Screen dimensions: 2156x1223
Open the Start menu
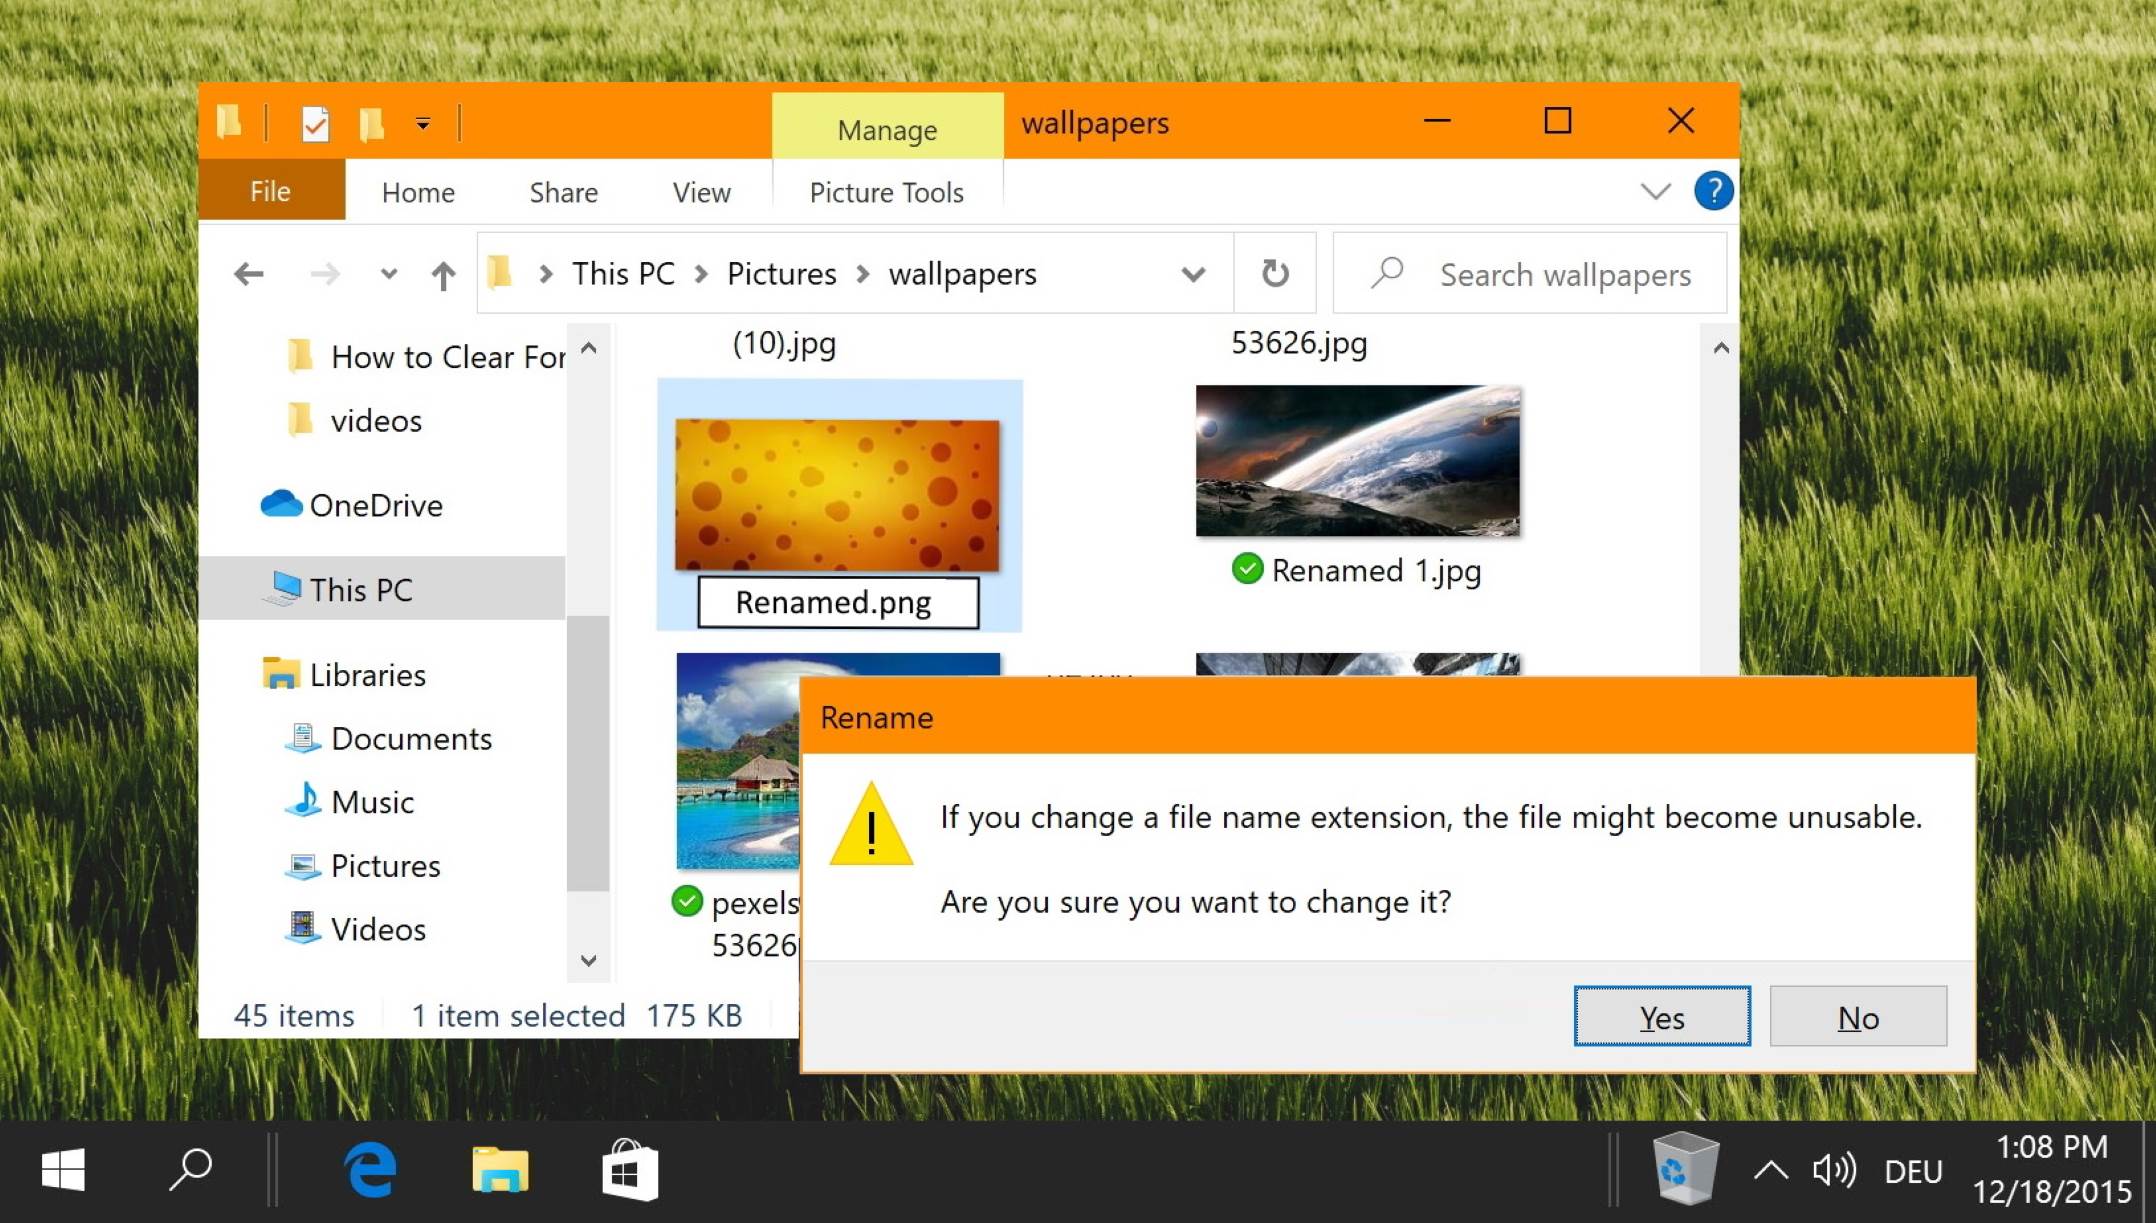[62, 1170]
